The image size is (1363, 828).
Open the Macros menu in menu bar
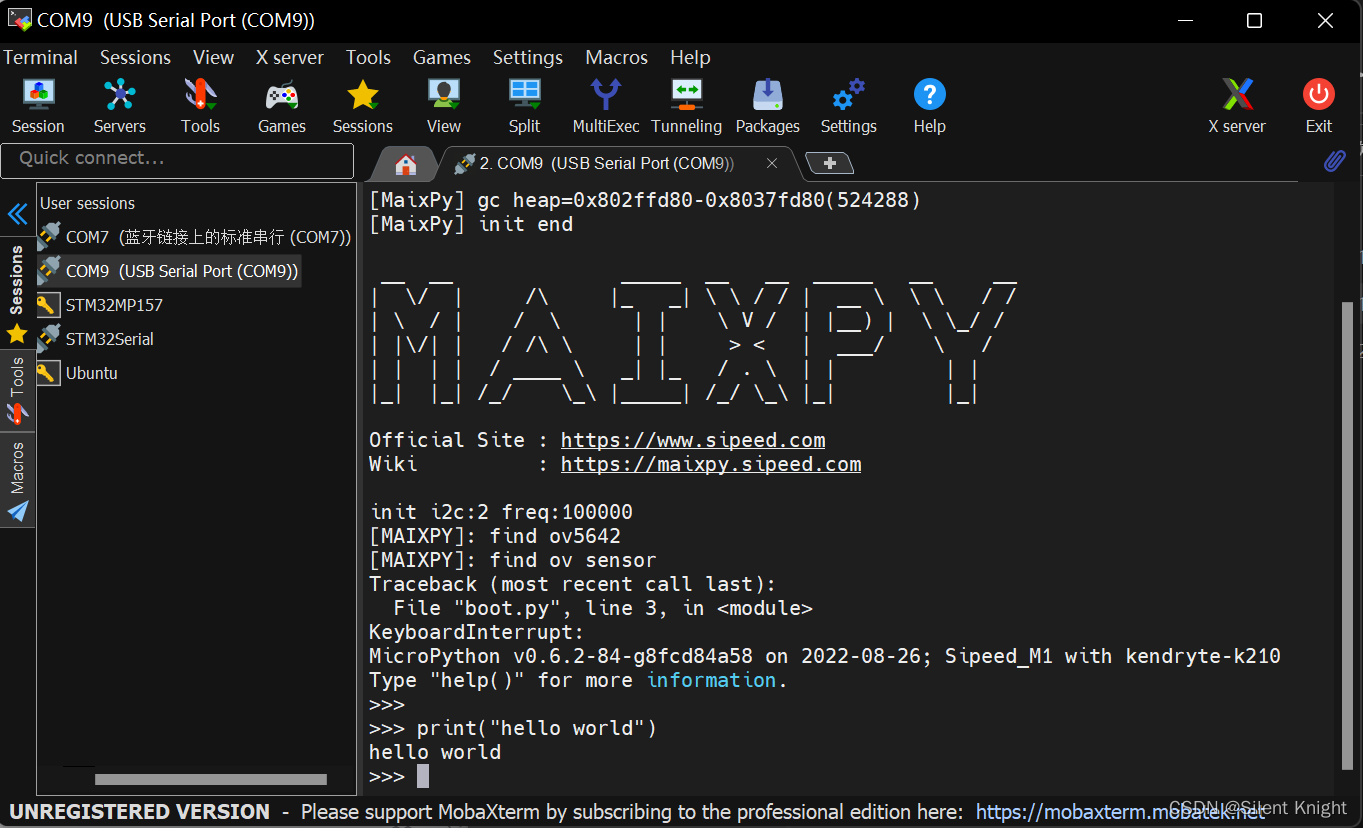616,57
